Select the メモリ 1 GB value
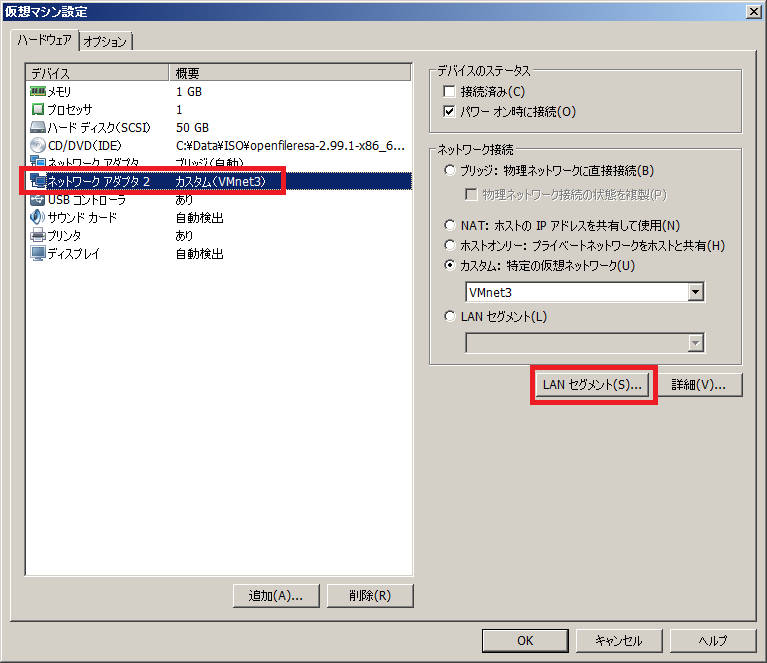Image resolution: width=767 pixels, height=663 pixels. click(189, 92)
